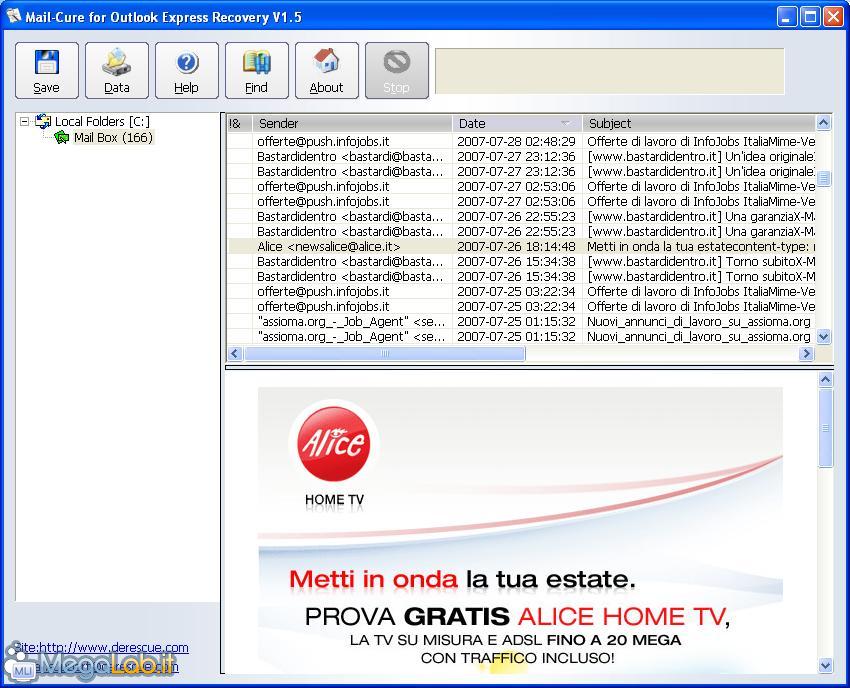
Task: Select Local Folders [C:] in the tree
Action: pyautogui.click(x=102, y=121)
